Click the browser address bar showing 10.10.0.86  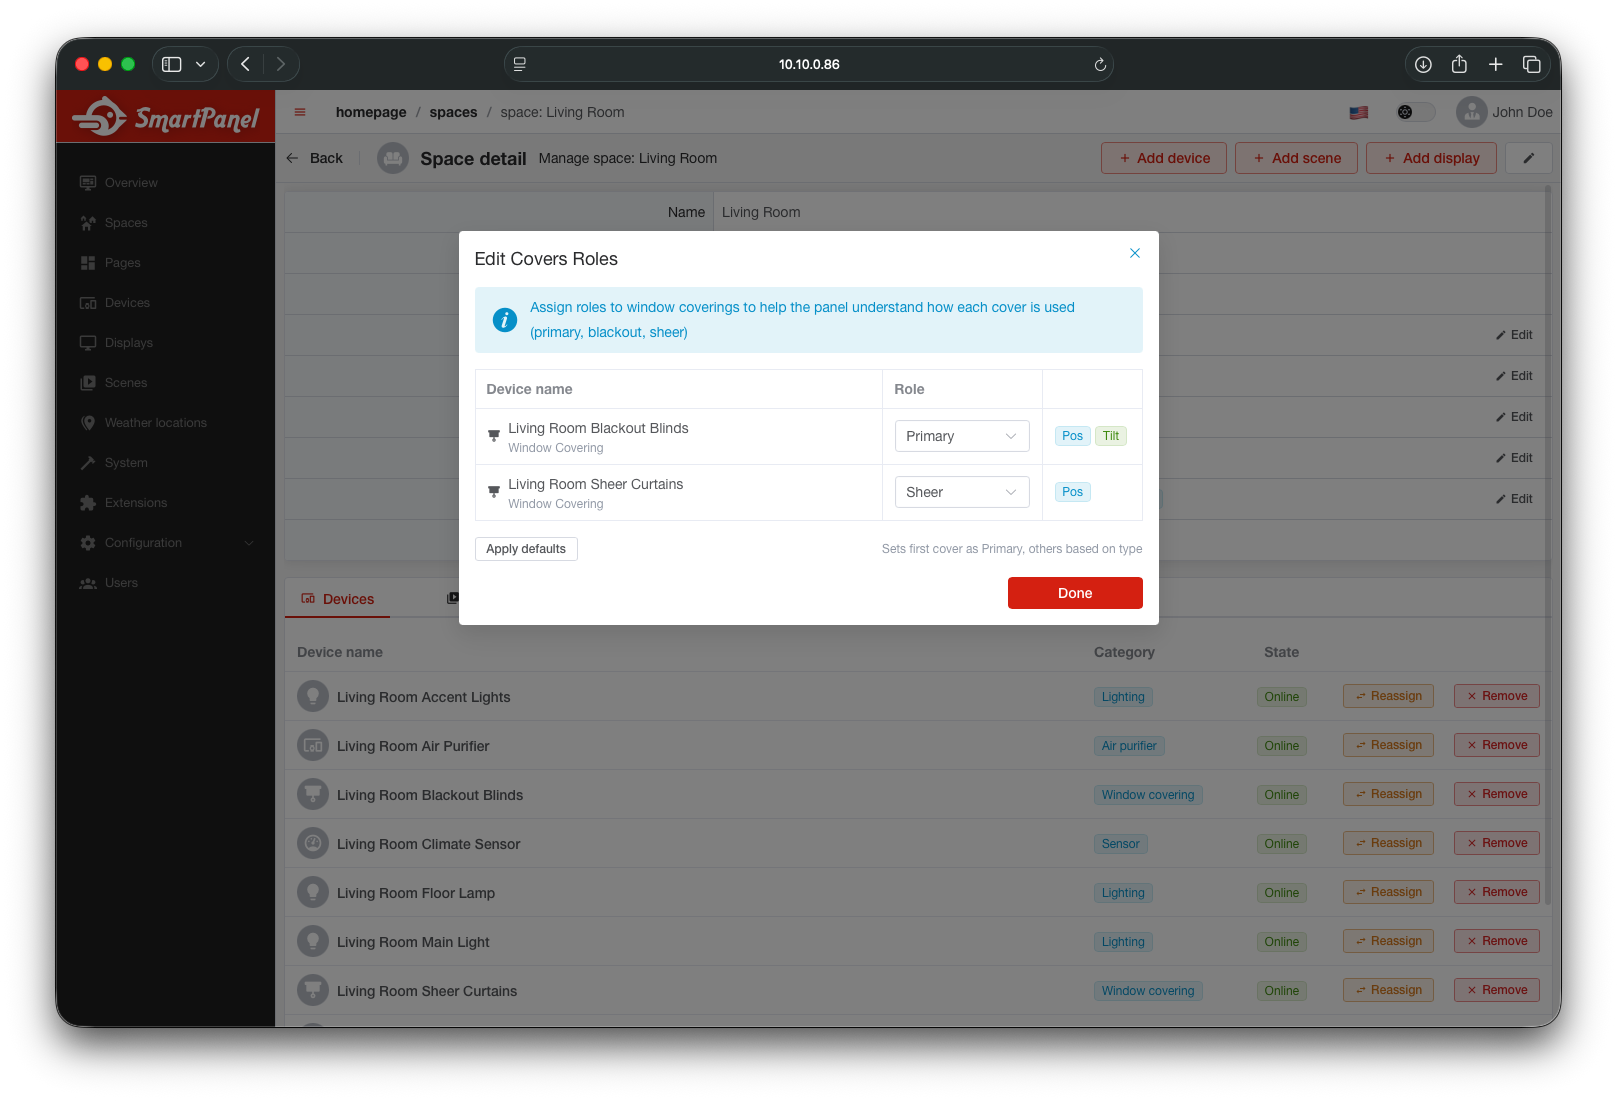point(808,63)
